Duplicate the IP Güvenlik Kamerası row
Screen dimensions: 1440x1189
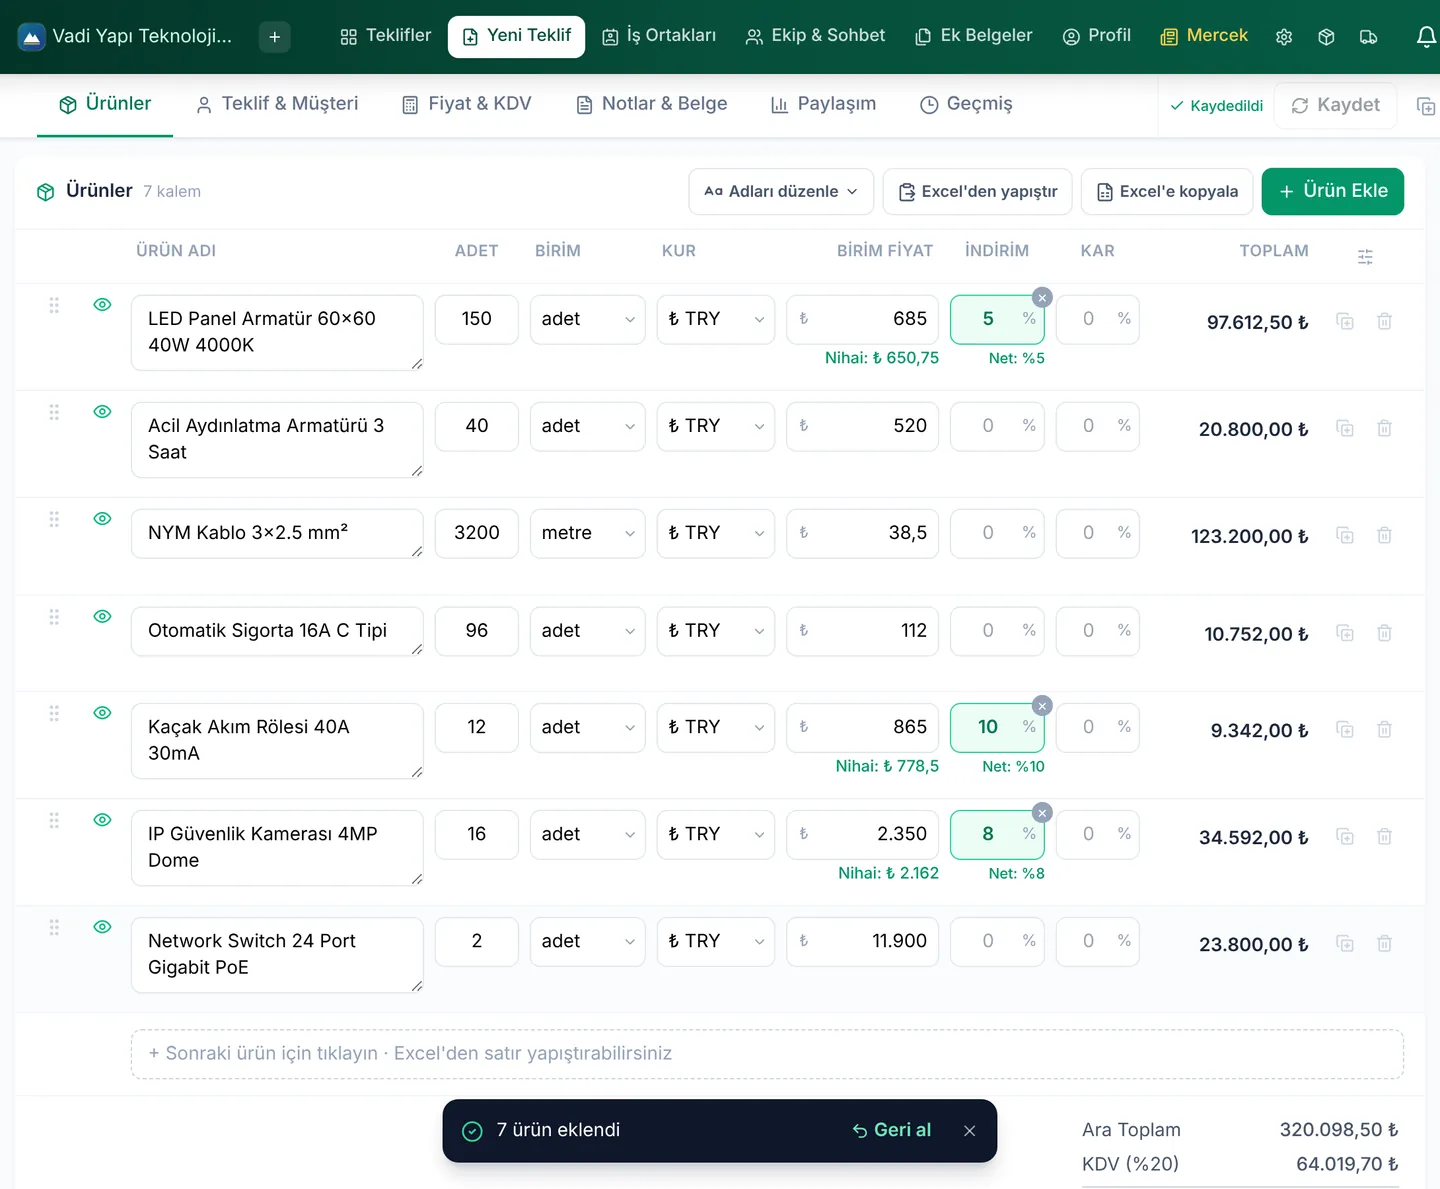[1345, 837]
